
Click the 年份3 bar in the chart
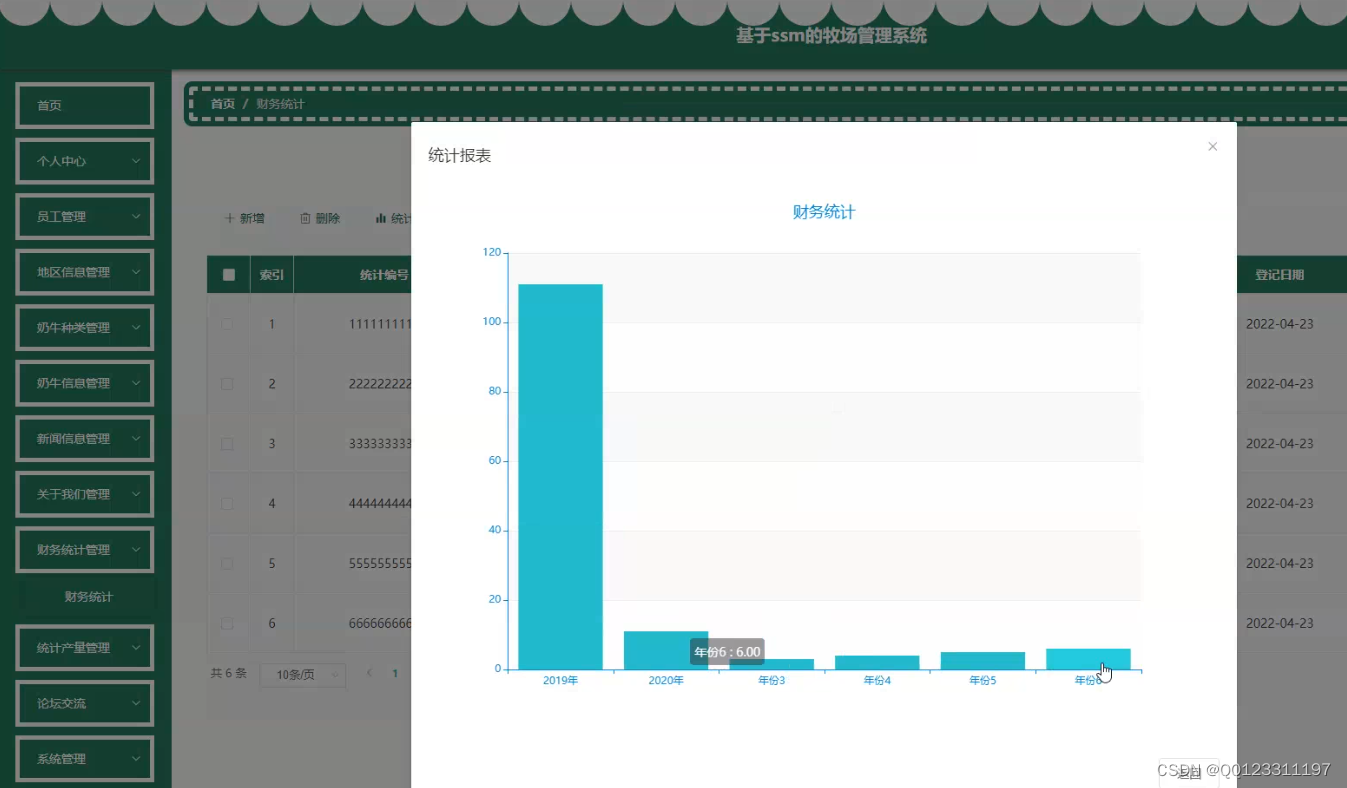[771, 664]
